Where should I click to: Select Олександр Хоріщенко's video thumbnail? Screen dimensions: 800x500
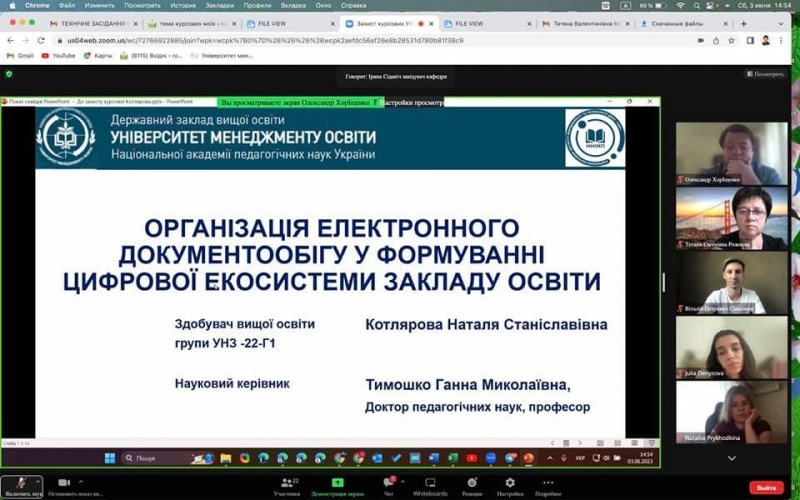coord(730,152)
